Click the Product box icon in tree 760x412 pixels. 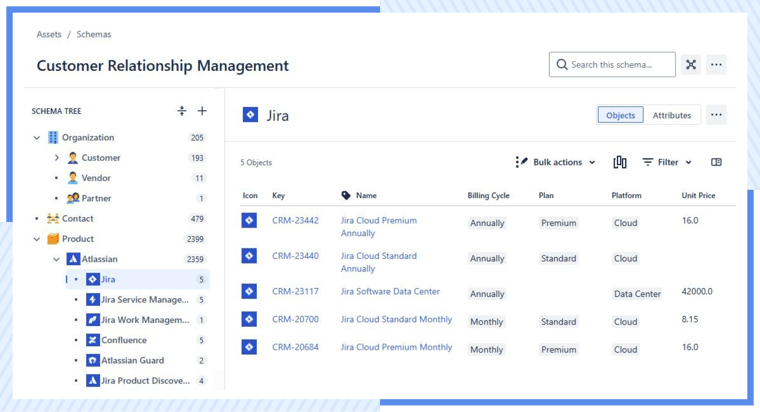point(53,239)
